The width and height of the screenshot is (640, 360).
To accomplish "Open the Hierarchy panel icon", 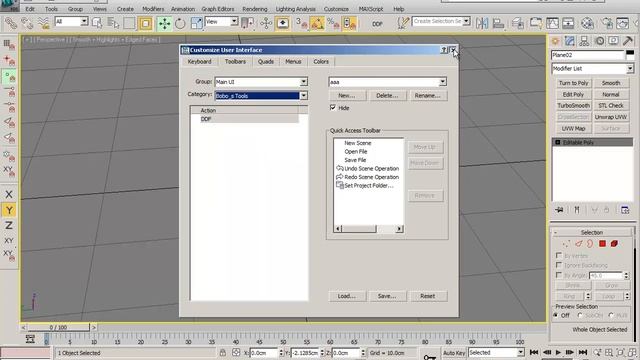I will point(584,41).
